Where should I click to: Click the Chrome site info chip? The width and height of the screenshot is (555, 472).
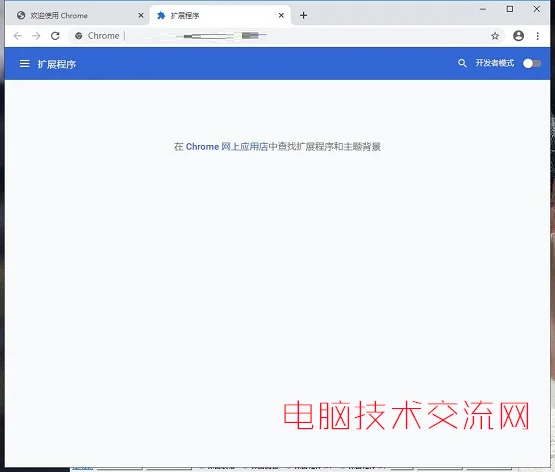(x=97, y=36)
